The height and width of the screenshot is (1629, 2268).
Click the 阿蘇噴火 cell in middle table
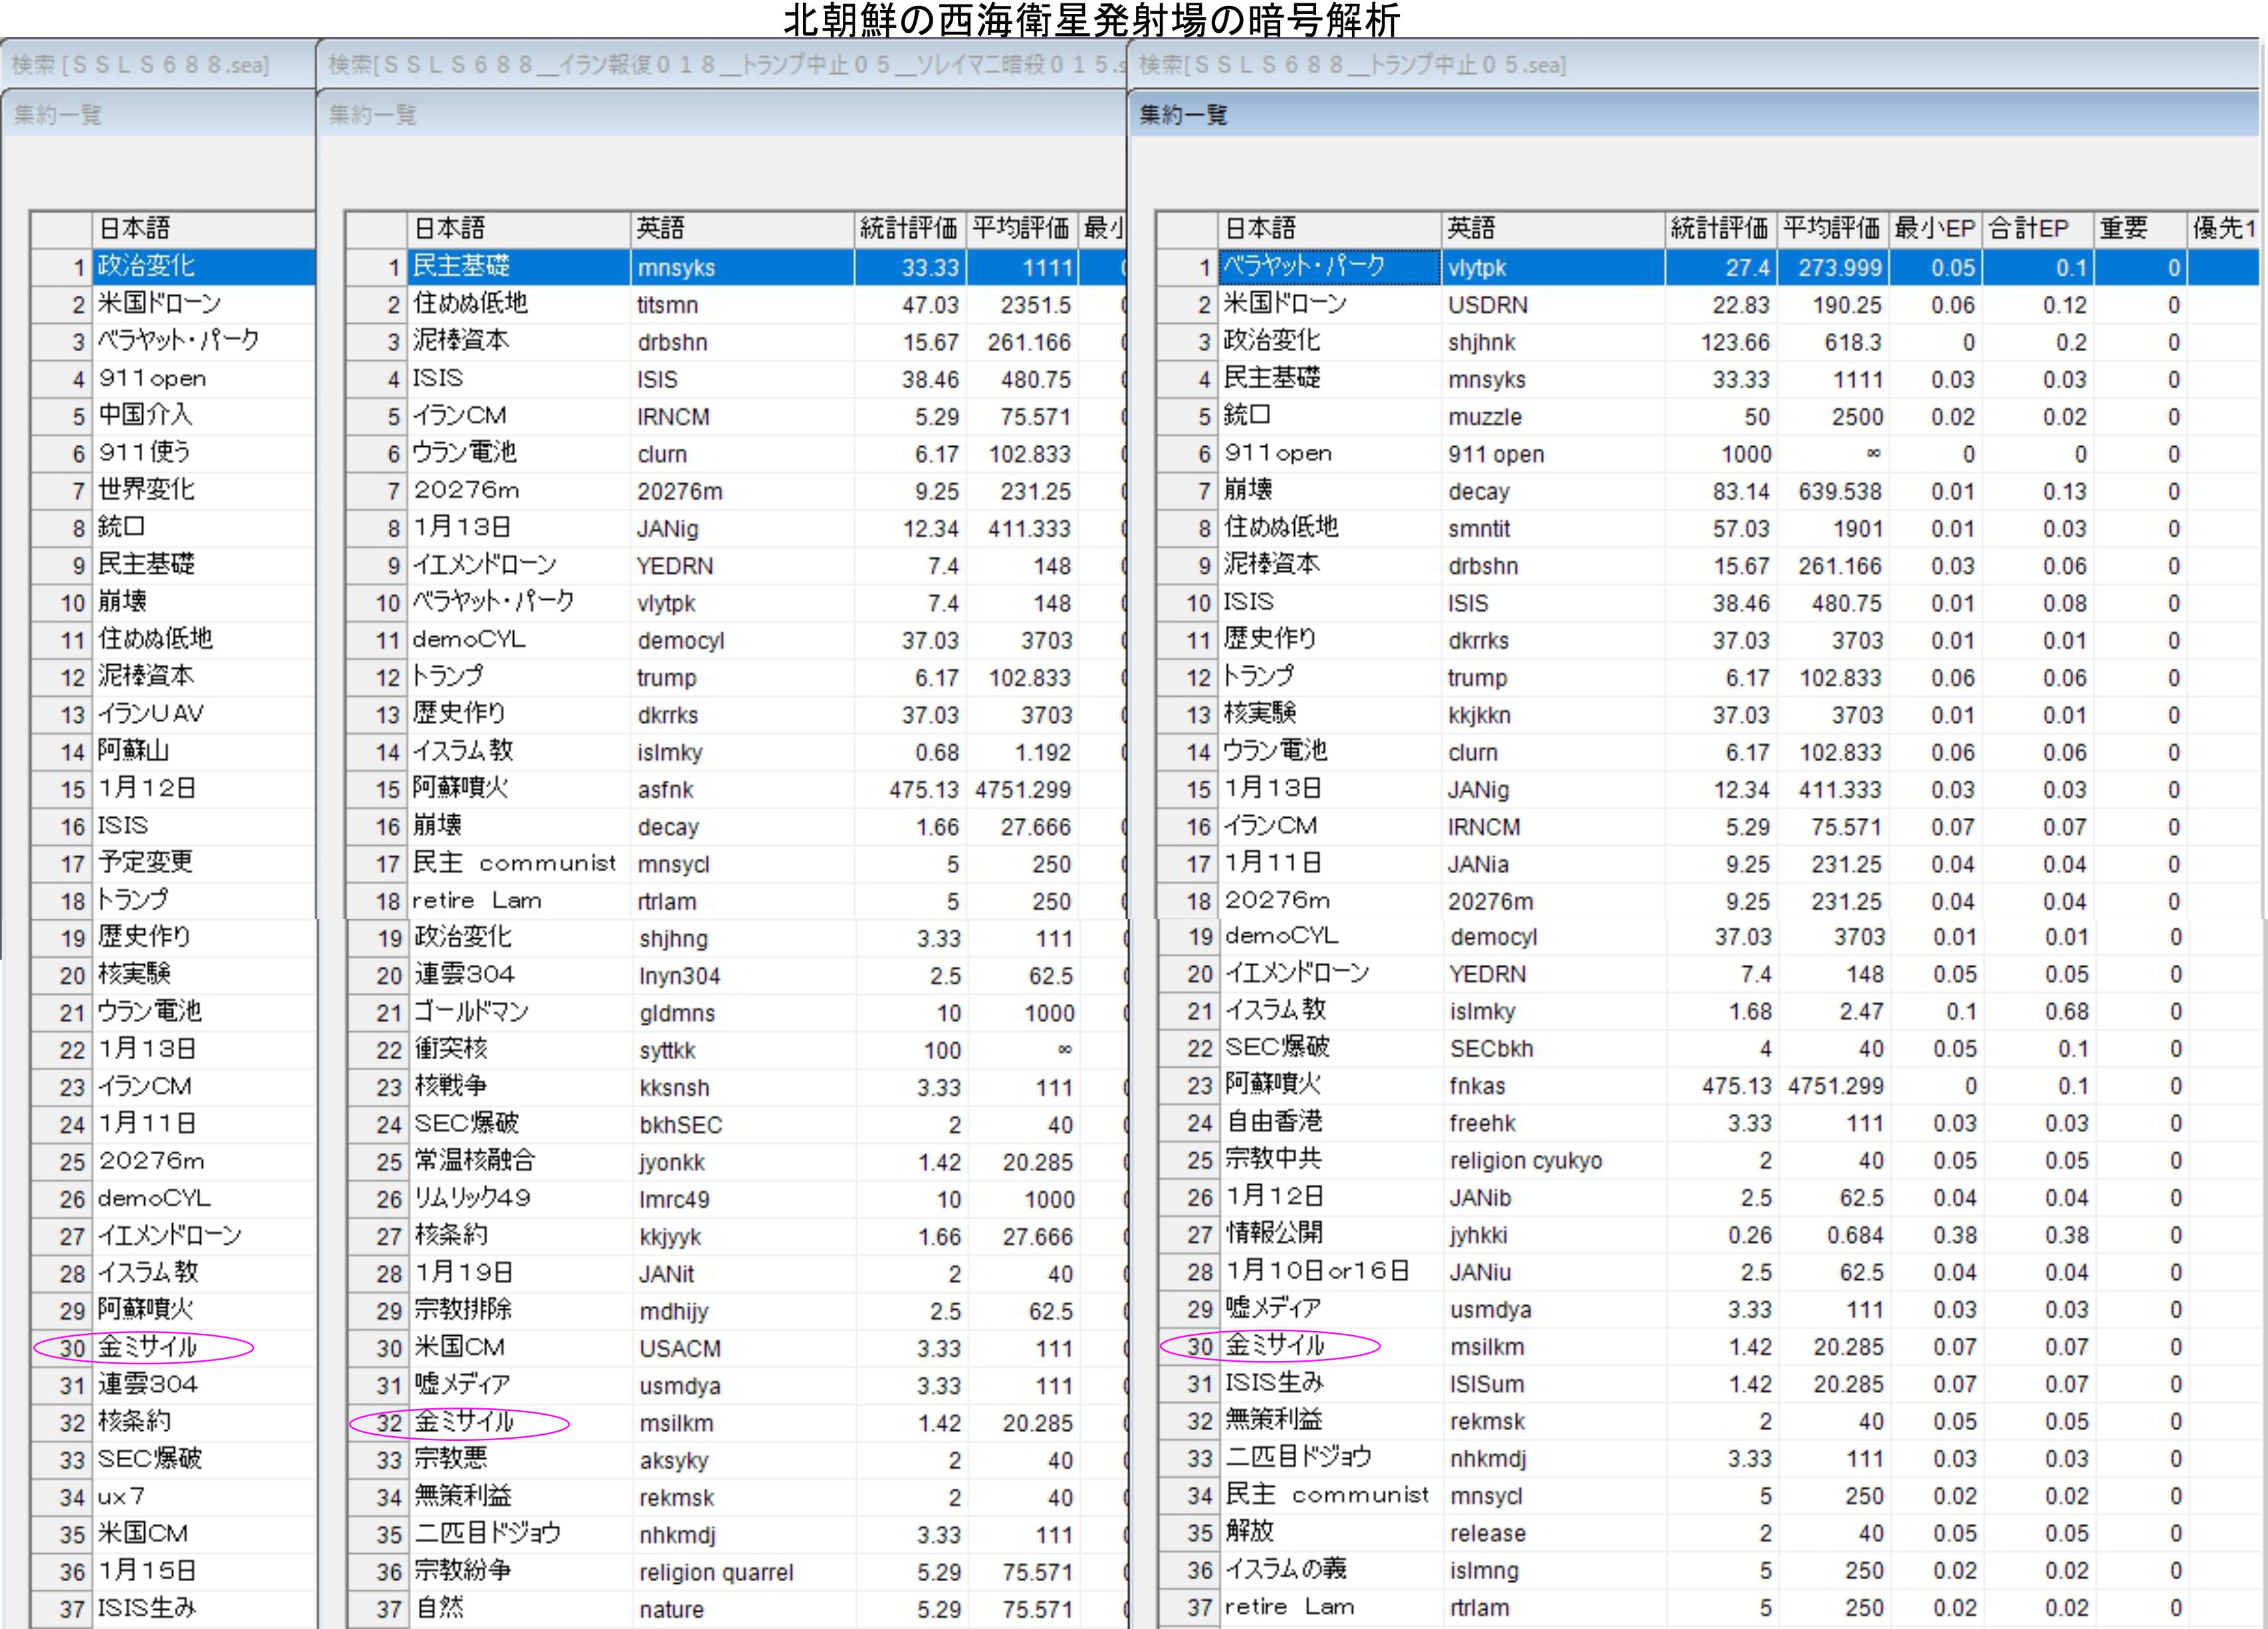[461, 788]
